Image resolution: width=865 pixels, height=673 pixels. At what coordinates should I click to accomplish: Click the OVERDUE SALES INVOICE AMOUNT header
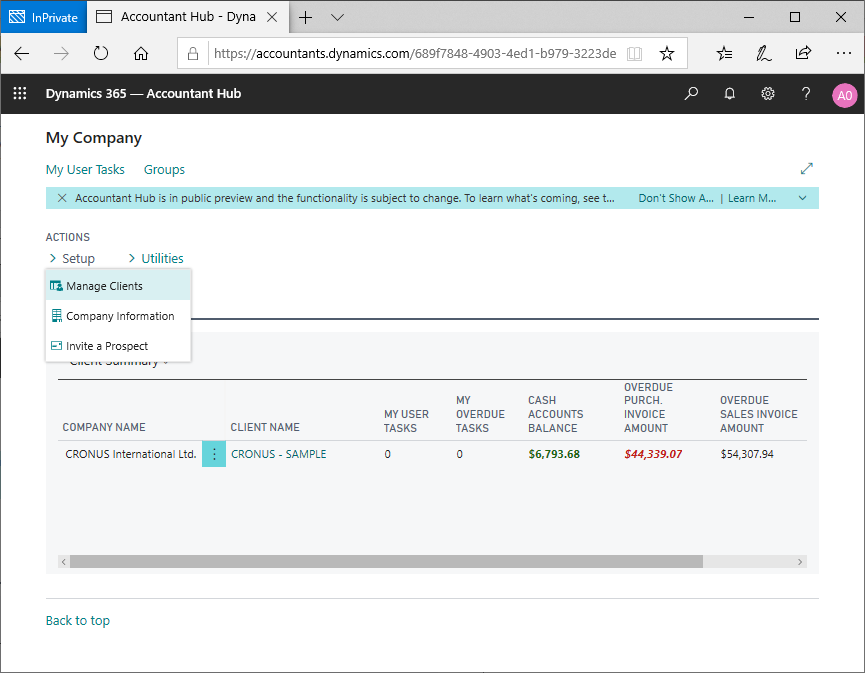(759, 414)
